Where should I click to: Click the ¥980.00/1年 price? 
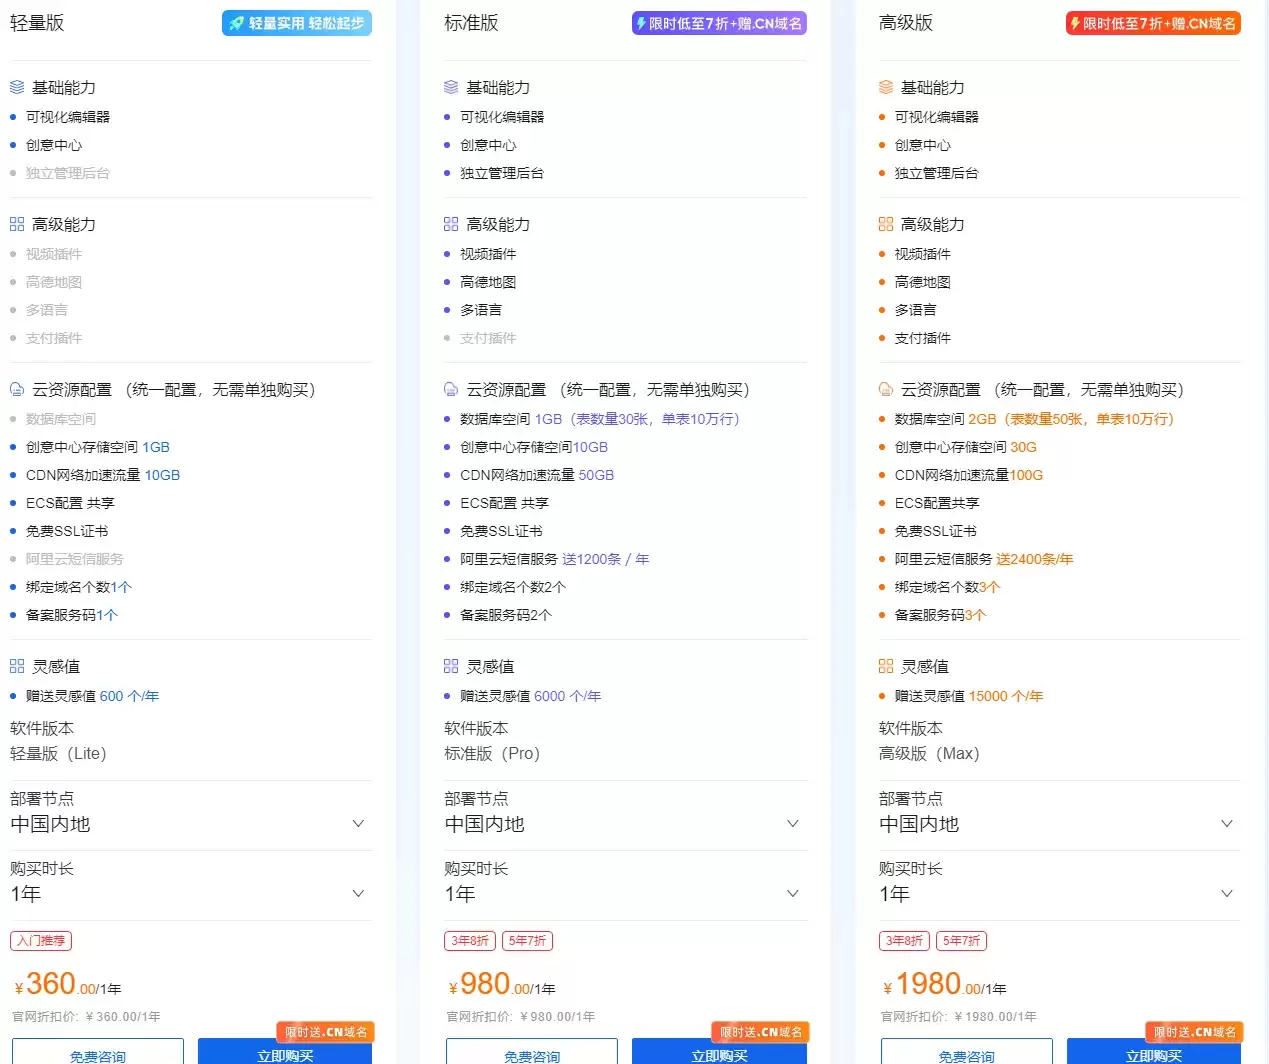click(501, 985)
